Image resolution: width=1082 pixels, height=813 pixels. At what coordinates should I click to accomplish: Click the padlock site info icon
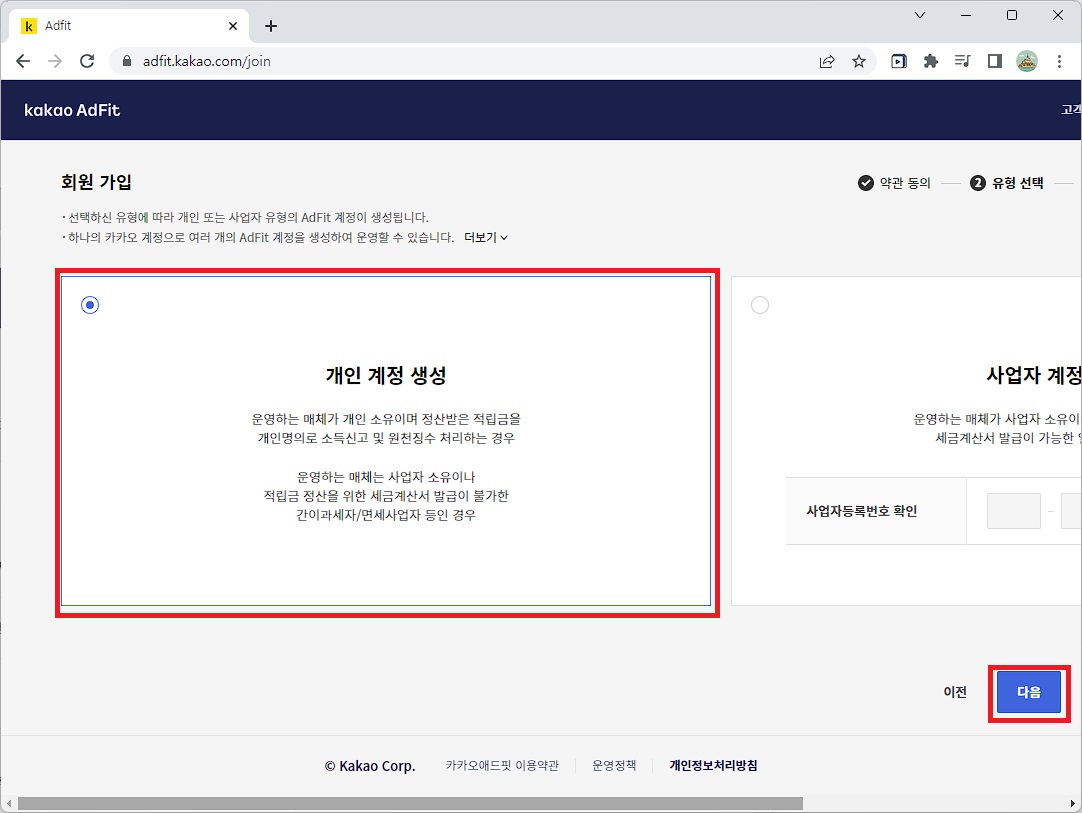pyautogui.click(x=127, y=61)
